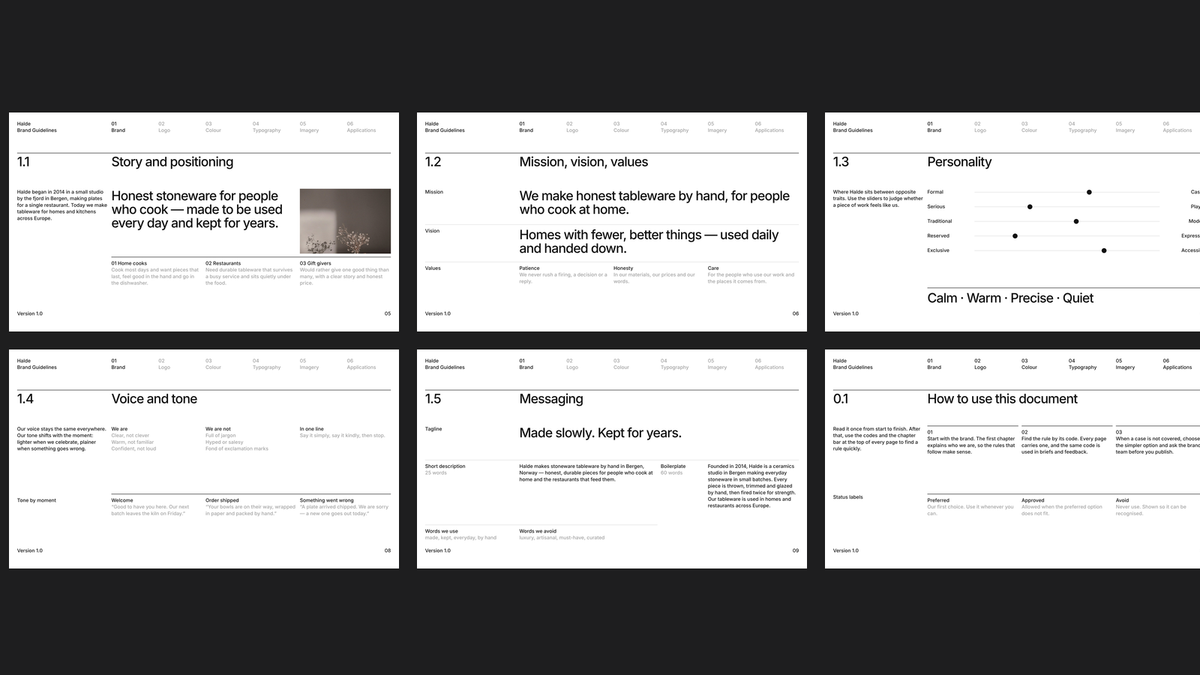This screenshot has width=1200, height=675.
Task: Open the 03 Colour tab on slide 1.3
Action: [1029, 127]
